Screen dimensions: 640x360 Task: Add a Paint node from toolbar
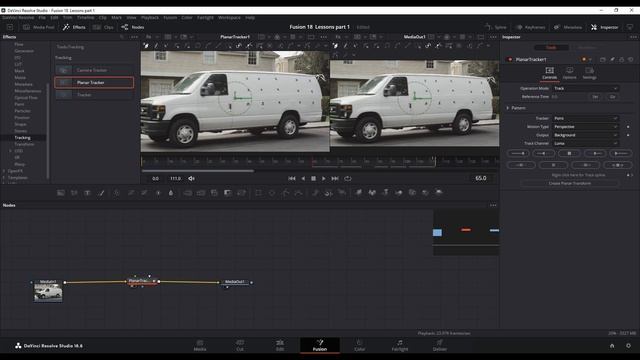coord(101,193)
